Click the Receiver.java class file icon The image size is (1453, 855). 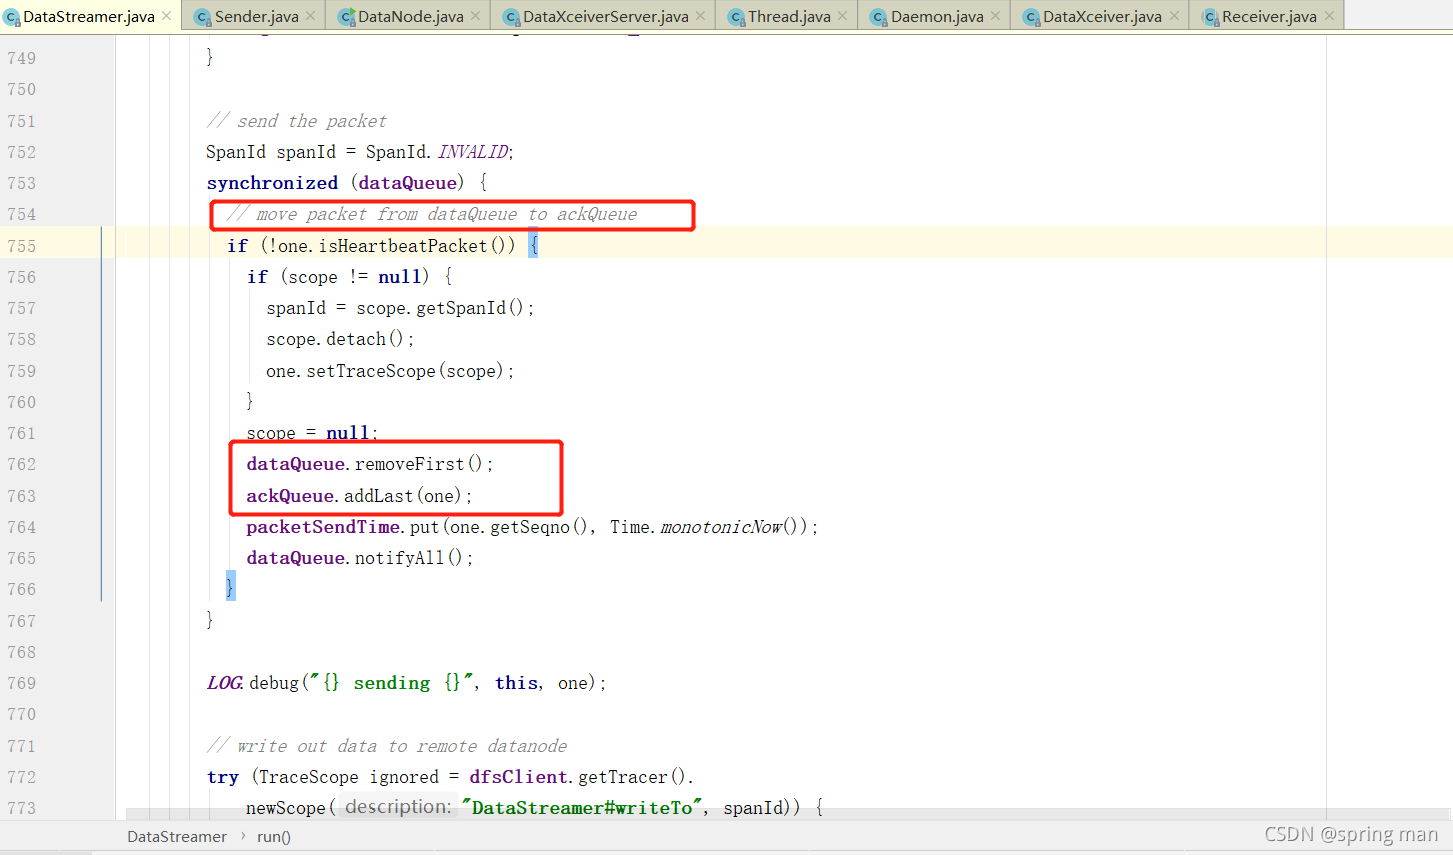1210,17
